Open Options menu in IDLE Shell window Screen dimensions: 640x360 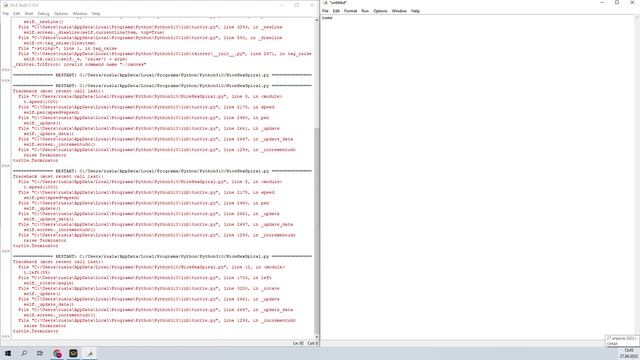[x=61, y=13]
